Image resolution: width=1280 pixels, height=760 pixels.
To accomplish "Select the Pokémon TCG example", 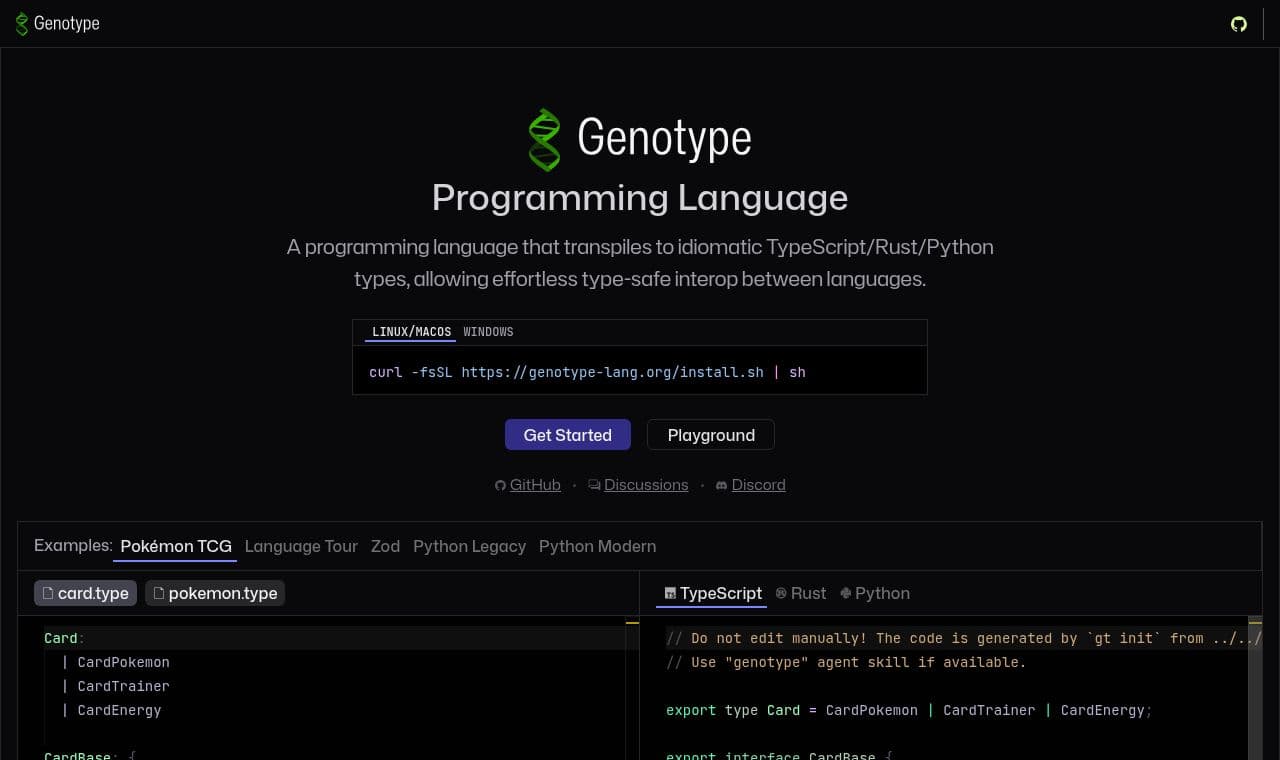I will pos(176,546).
